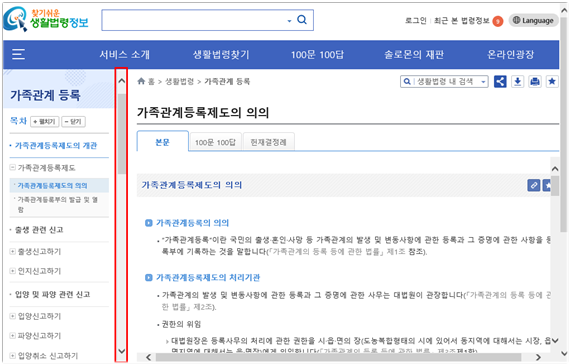The image size is (569, 364).
Task: Select 가족관계등록부의 발급 및 열람 item
Action: (57, 204)
